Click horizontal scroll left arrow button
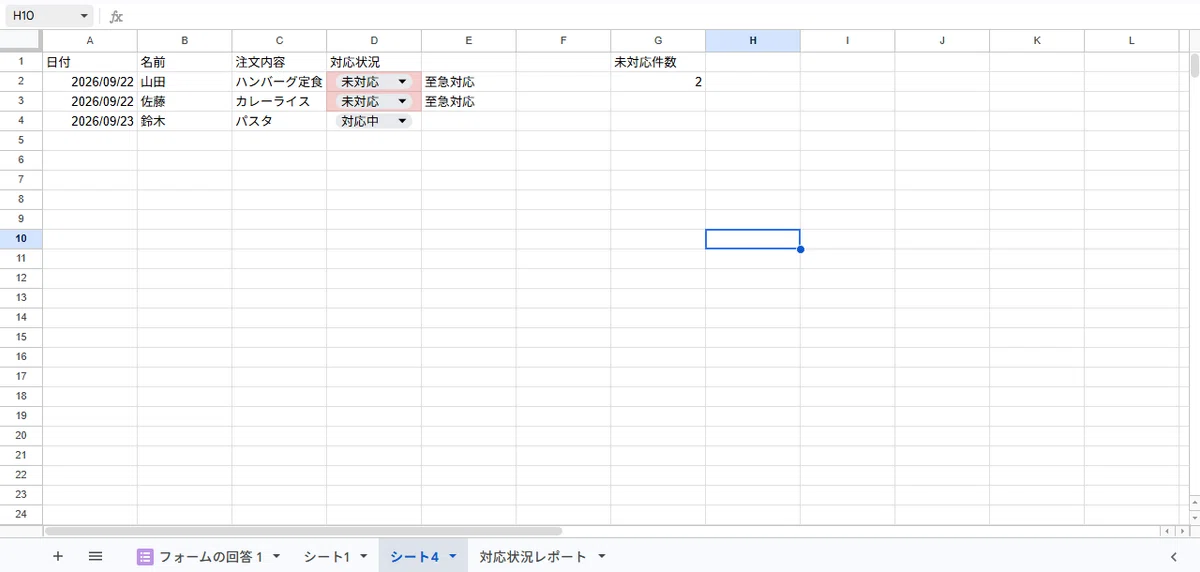Image resolution: width=1200 pixels, height=572 pixels. pos(1167,531)
